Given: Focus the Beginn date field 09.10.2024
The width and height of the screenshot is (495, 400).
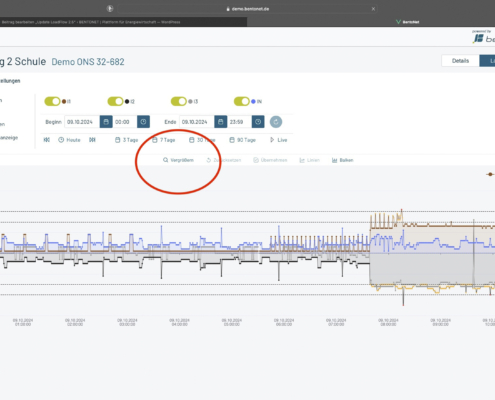Looking at the screenshot, I should click(82, 122).
